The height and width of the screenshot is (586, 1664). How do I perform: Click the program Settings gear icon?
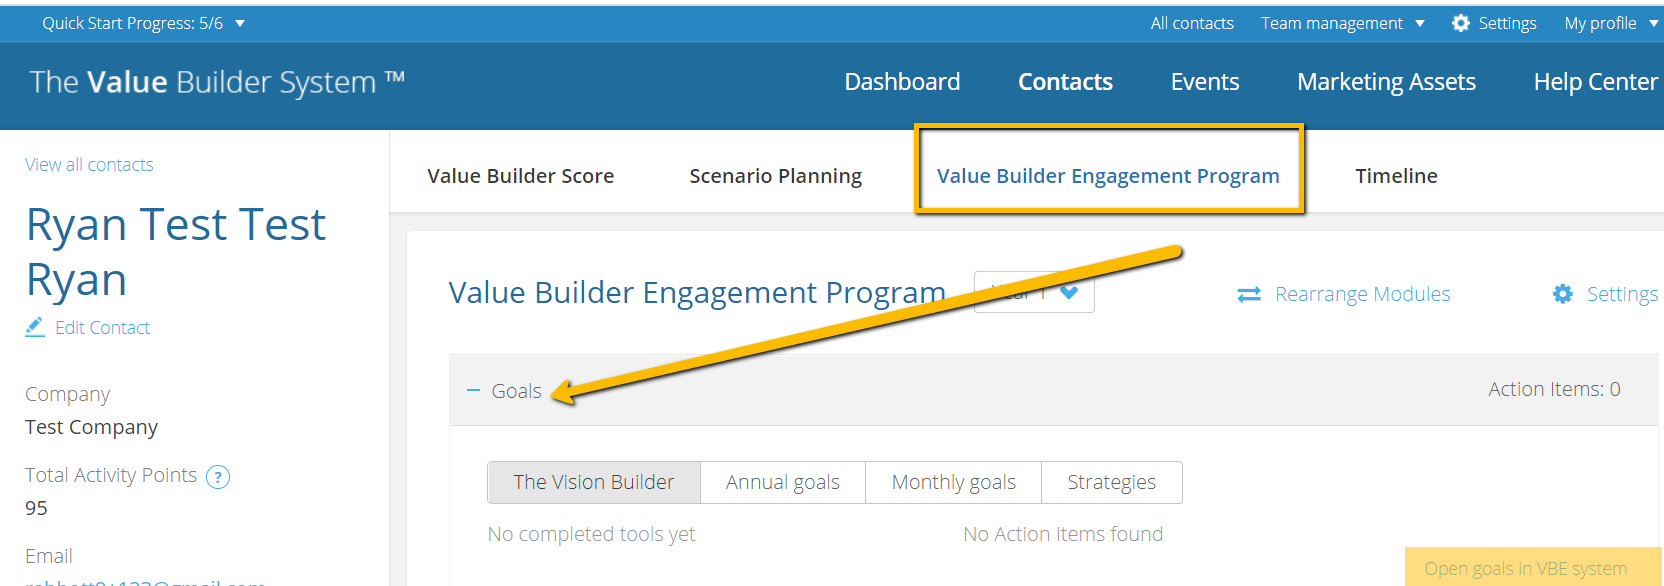(x=1562, y=294)
